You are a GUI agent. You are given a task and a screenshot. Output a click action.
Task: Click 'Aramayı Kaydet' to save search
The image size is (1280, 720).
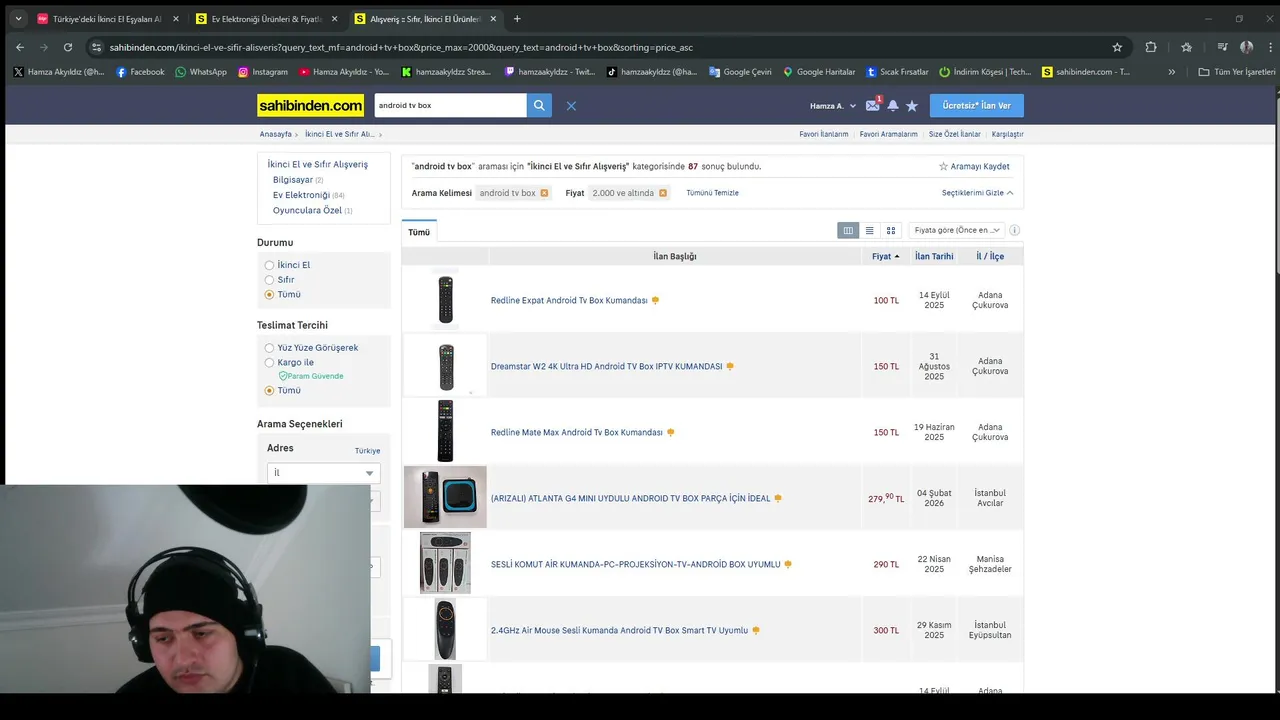pyautogui.click(x=974, y=167)
